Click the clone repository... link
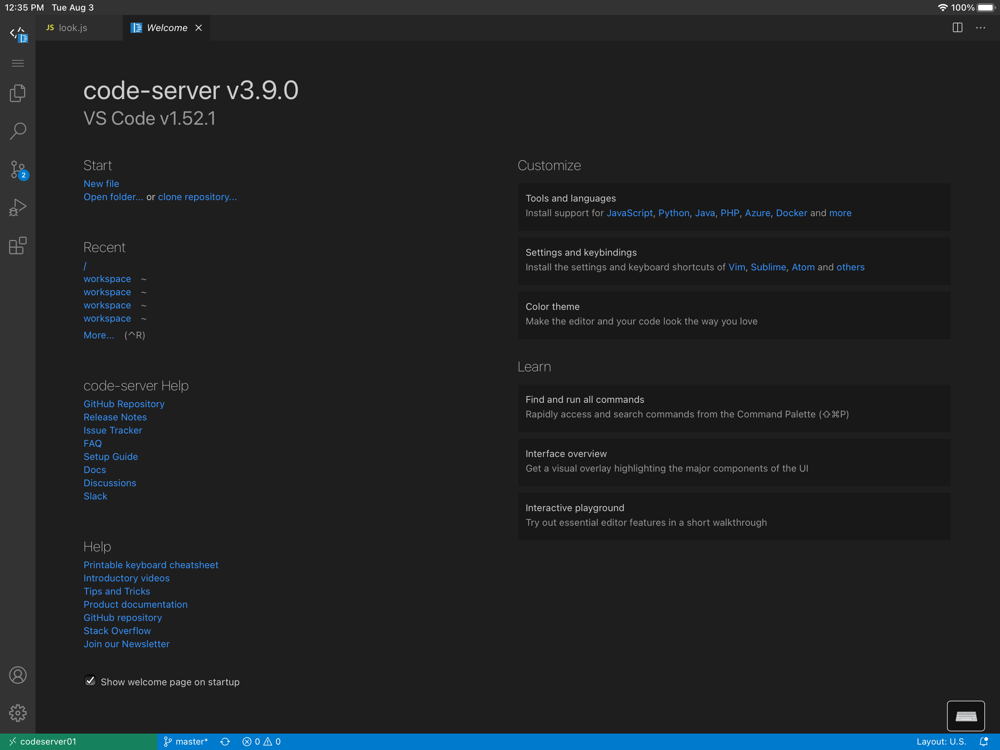Viewport: 1000px width, 750px height. [197, 197]
